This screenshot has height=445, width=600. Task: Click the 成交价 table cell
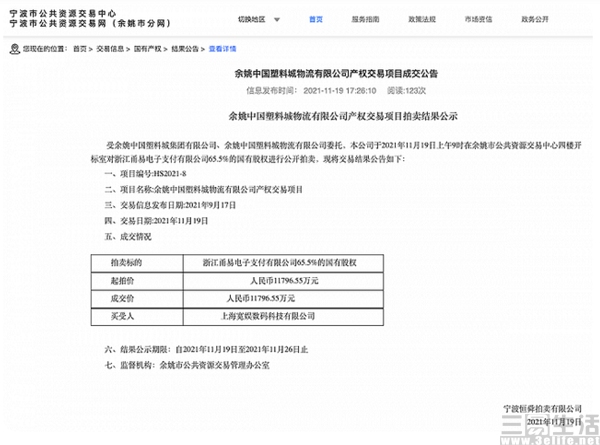coord(137,298)
